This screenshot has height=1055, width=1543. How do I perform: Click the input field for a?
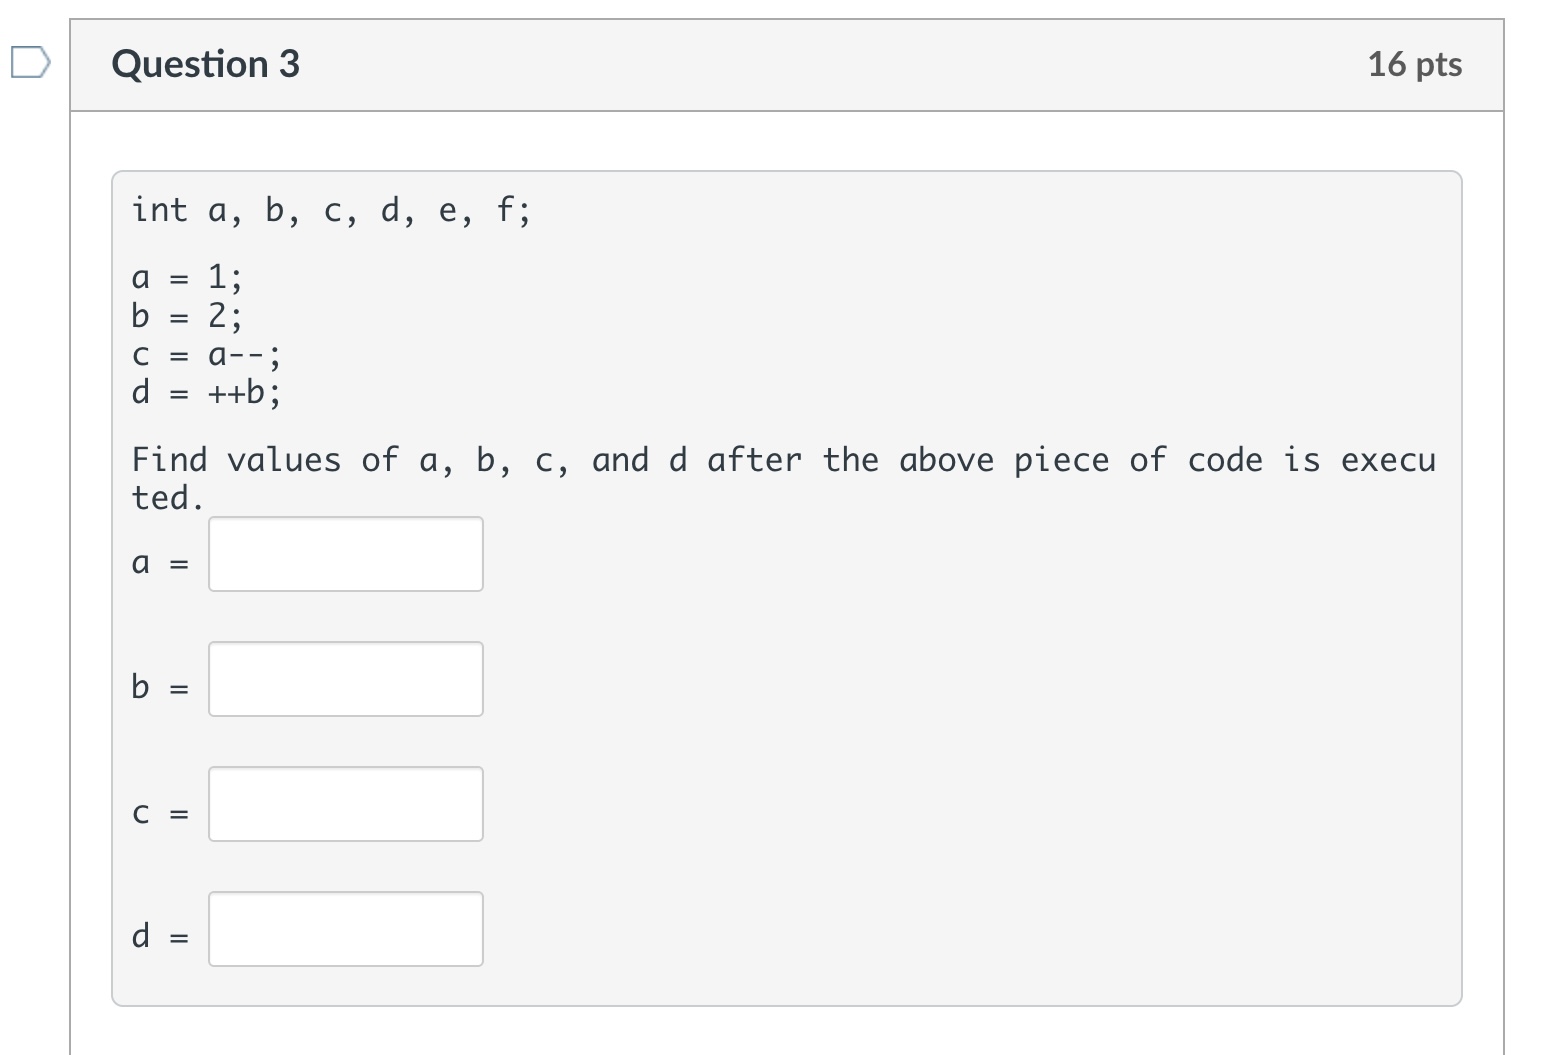tap(345, 554)
